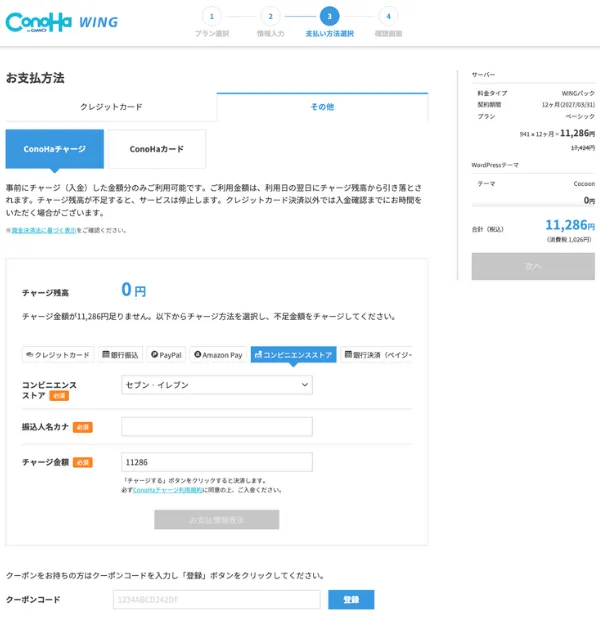Select ConoHaカード option

tap(156, 149)
